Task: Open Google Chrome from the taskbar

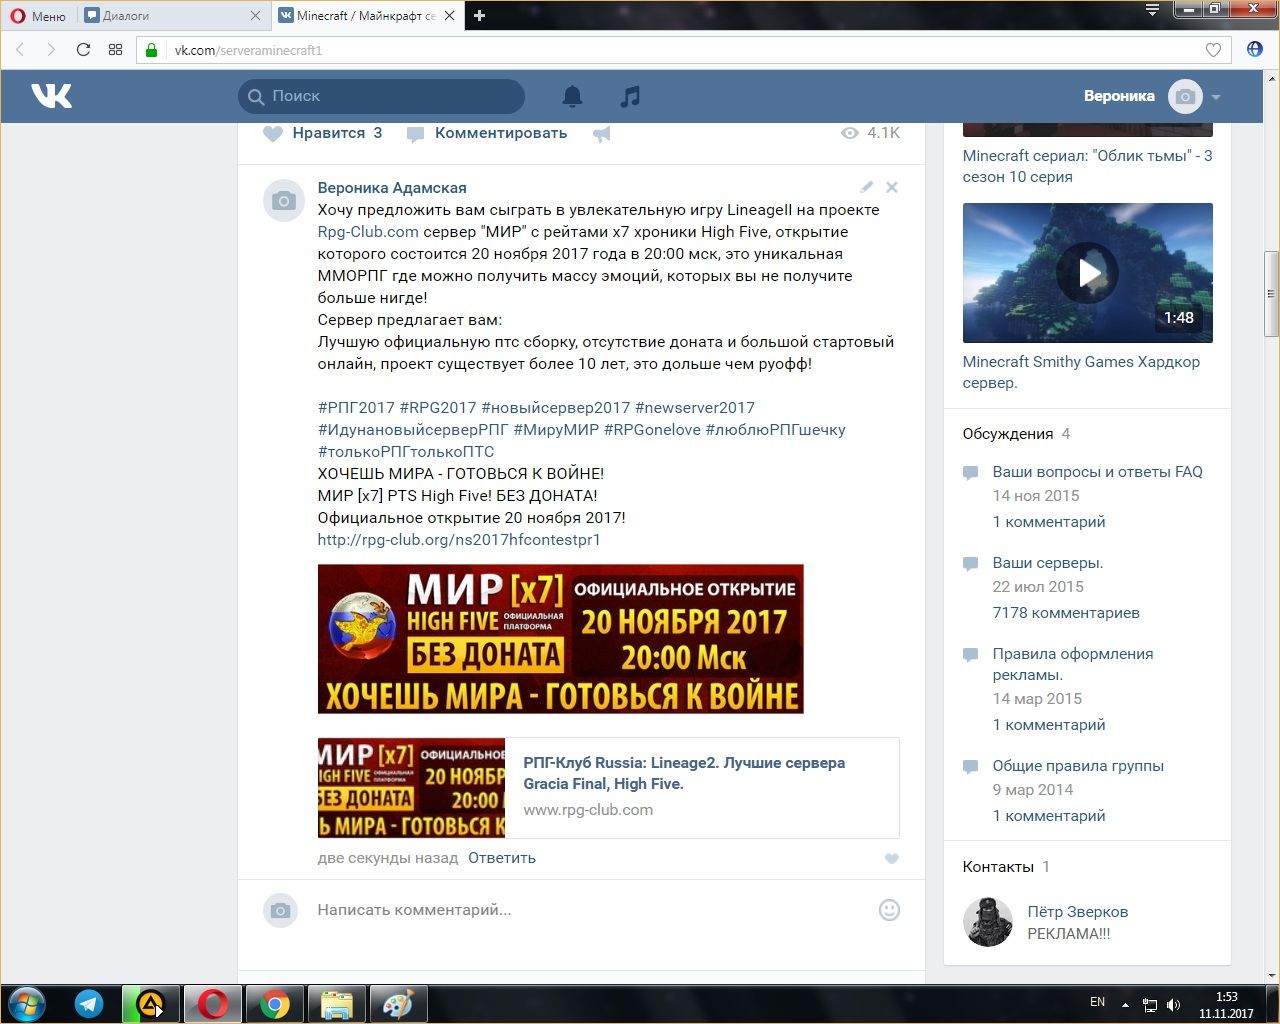Action: coord(275,1004)
